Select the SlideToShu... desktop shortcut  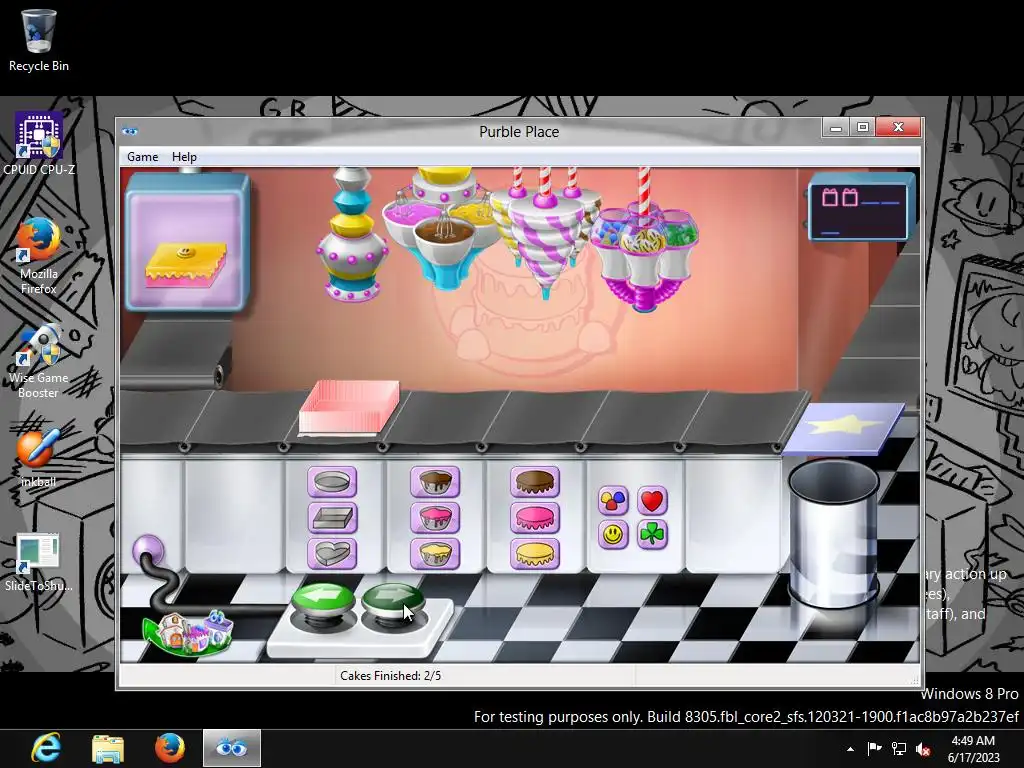pyautogui.click(x=39, y=562)
